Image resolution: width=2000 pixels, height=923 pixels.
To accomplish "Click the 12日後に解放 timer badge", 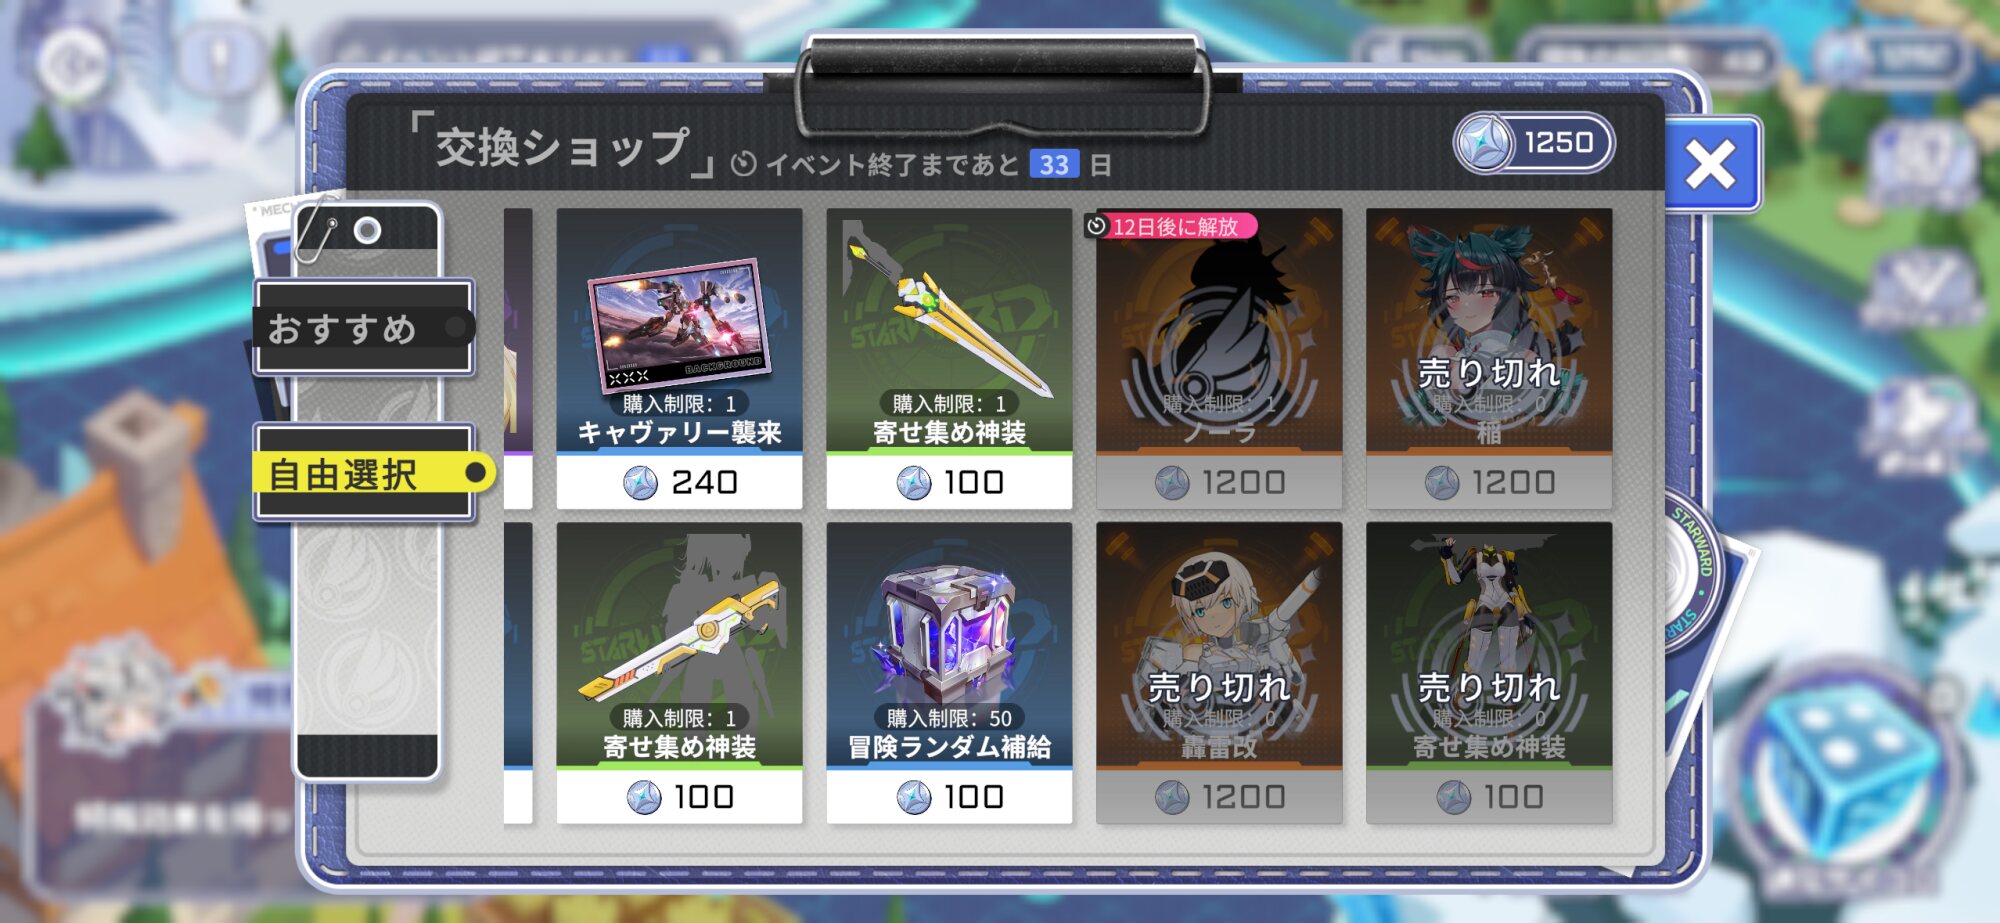I will [1170, 227].
